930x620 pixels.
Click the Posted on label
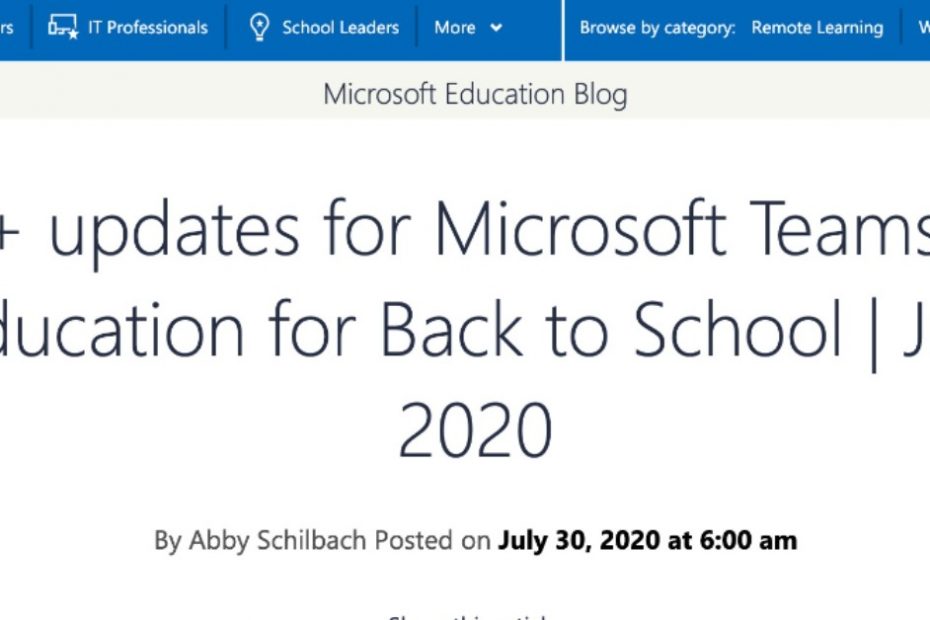click(x=432, y=540)
